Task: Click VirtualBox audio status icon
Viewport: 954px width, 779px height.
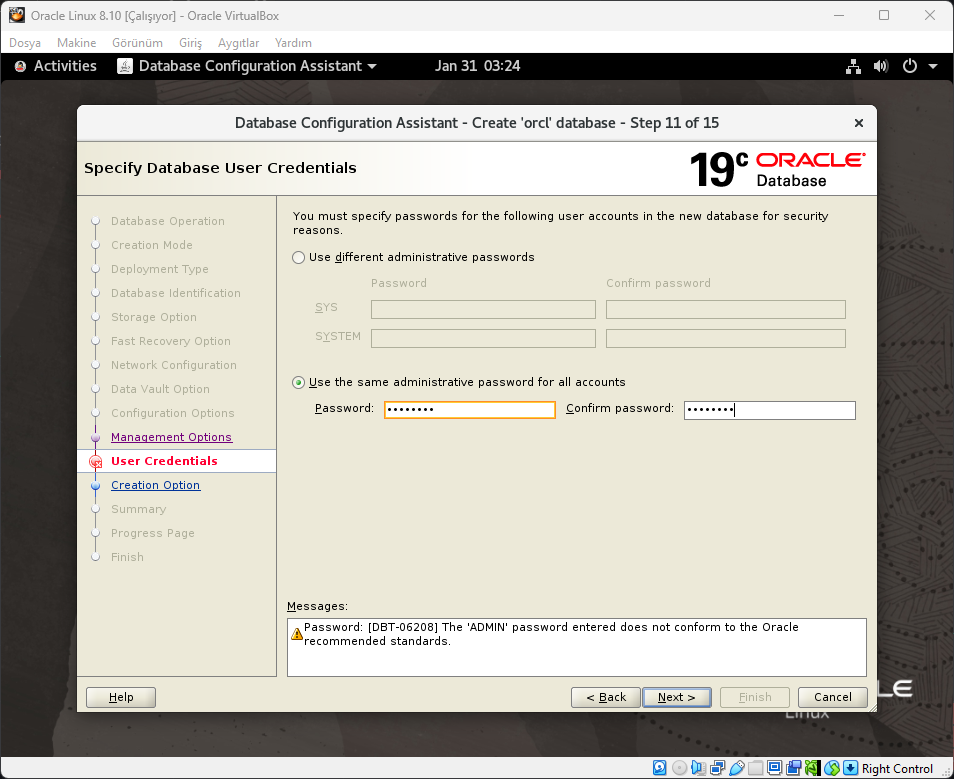Action: pos(698,768)
